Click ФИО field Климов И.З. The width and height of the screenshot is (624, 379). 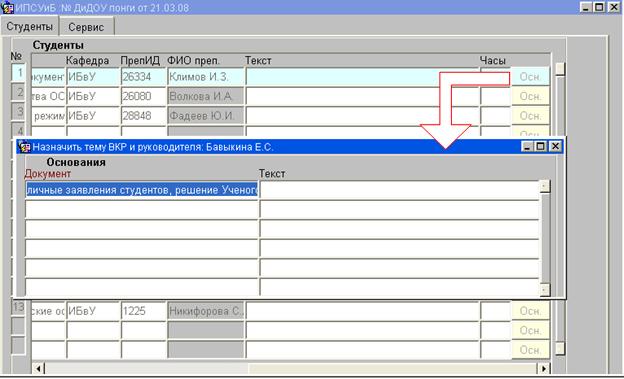point(205,76)
